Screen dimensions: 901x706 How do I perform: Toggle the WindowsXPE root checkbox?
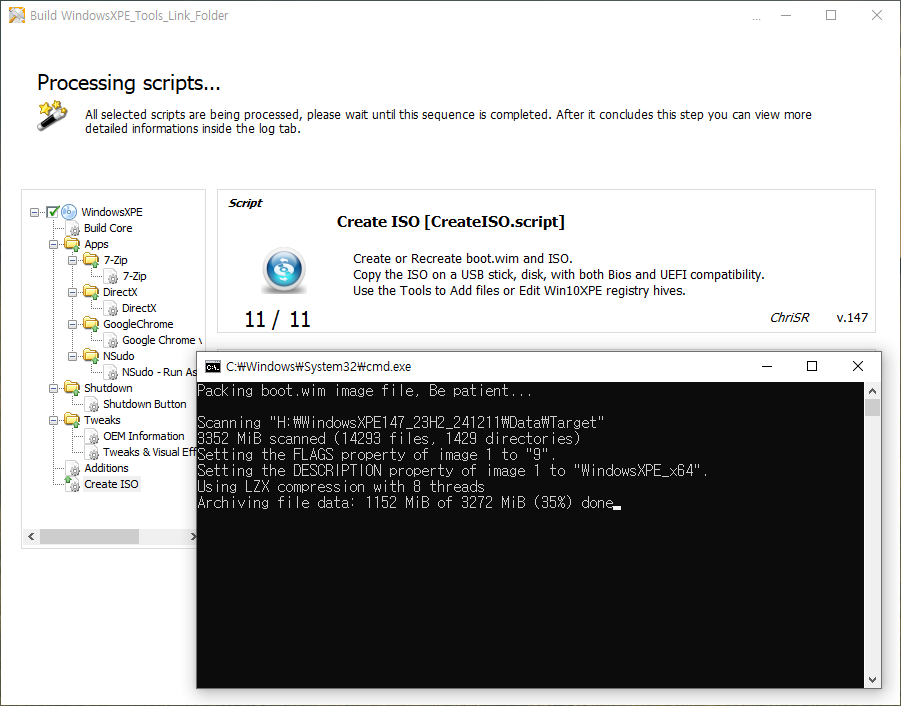[53, 212]
